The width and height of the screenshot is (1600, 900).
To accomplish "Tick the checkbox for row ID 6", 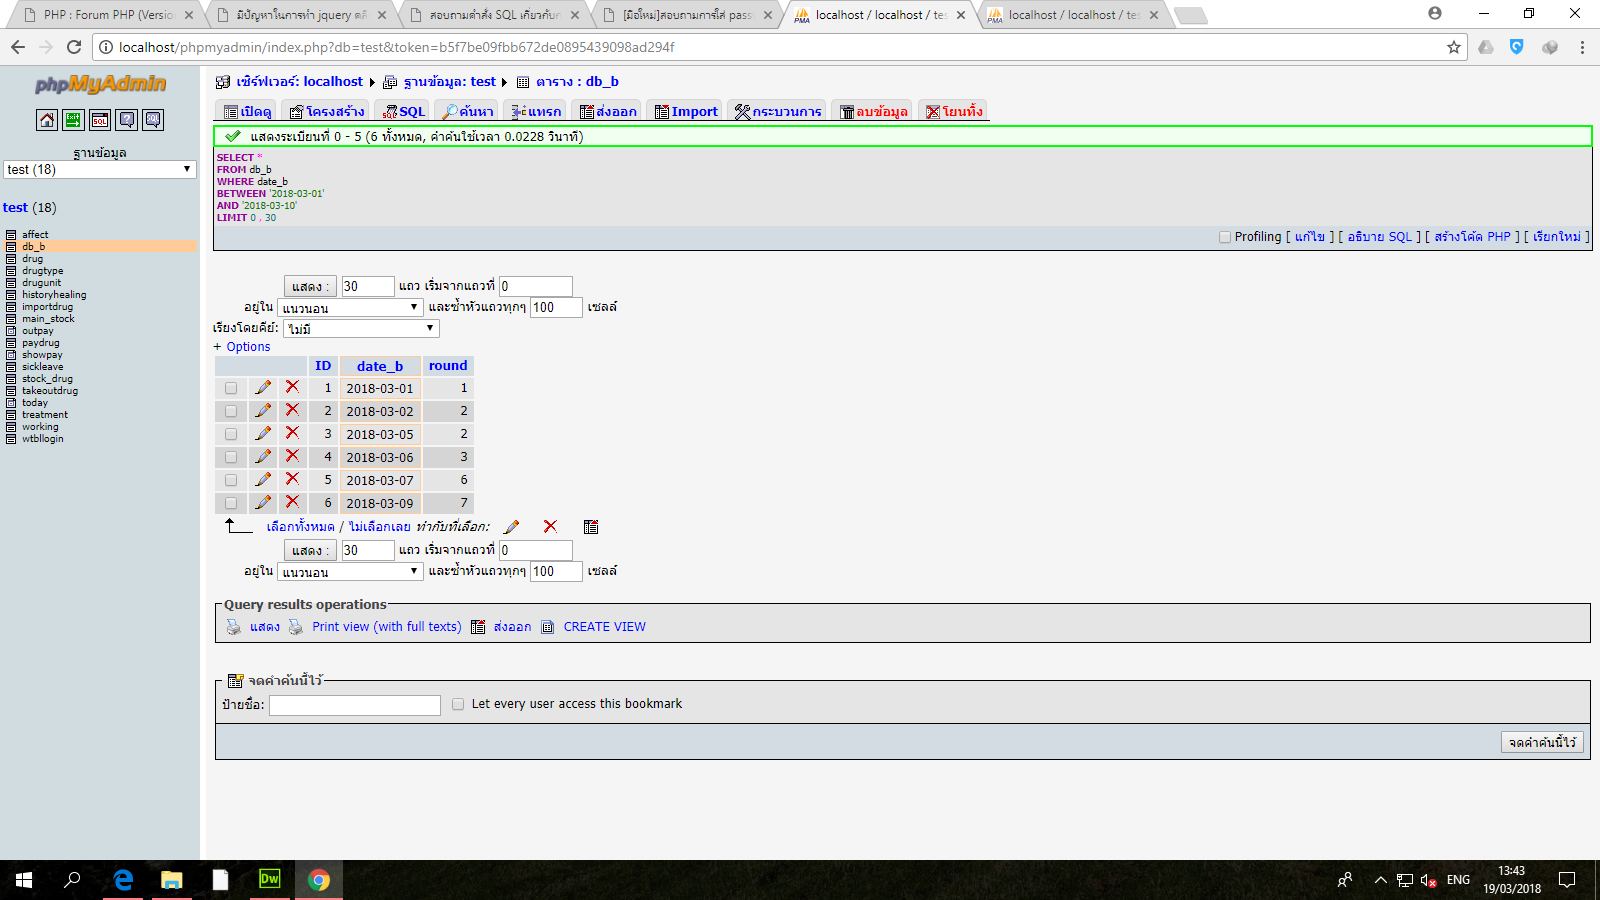I will [x=231, y=503].
